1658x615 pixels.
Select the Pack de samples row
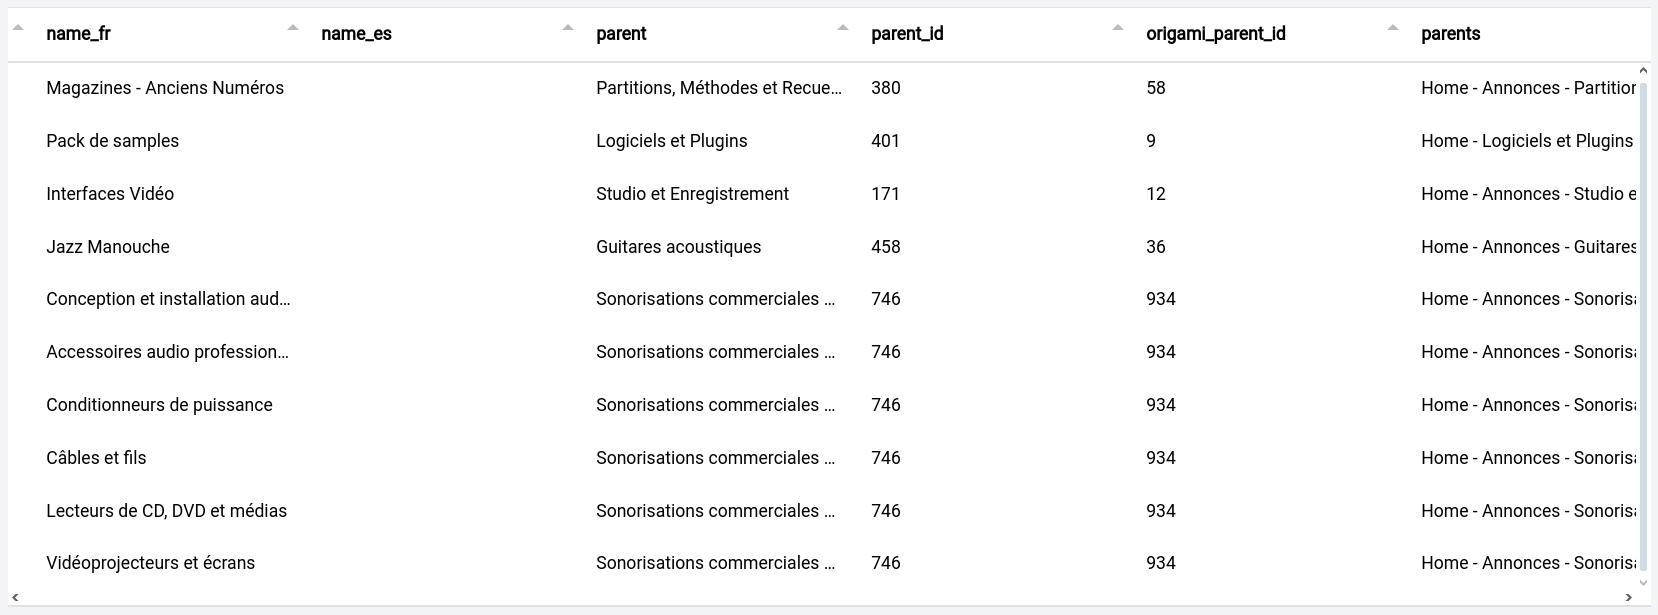pos(112,141)
